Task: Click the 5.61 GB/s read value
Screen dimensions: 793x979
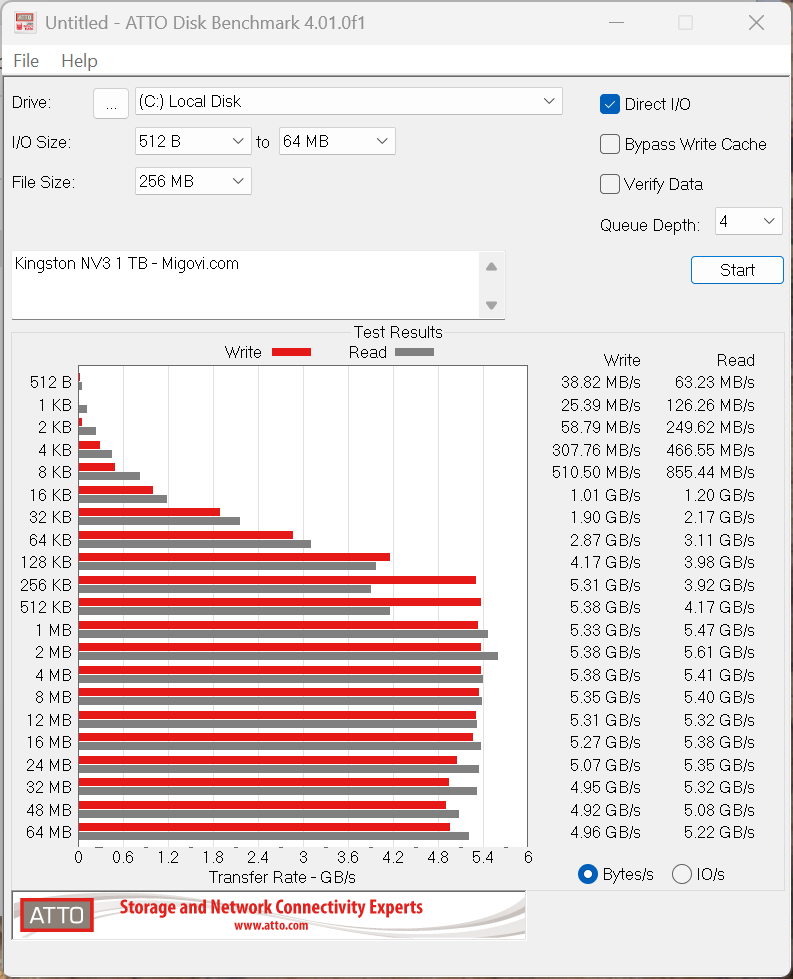Action: [719, 652]
